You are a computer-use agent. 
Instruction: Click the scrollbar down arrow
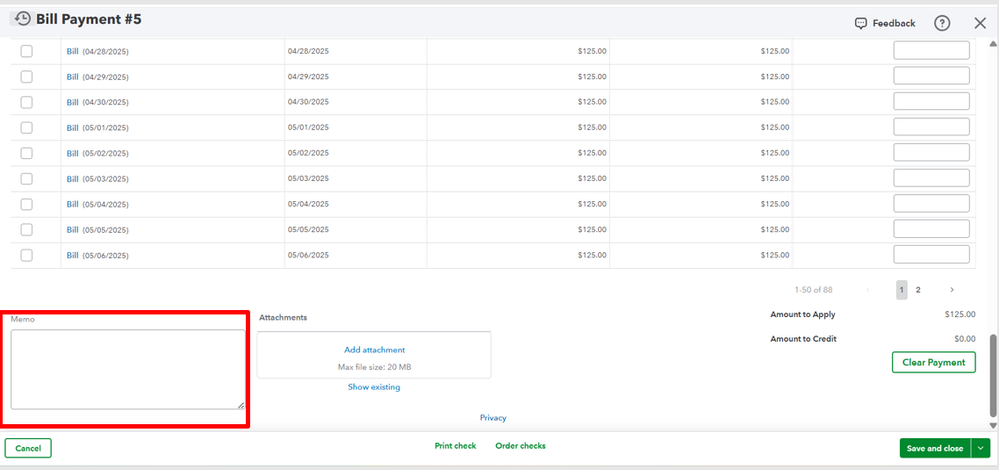pos(993,425)
